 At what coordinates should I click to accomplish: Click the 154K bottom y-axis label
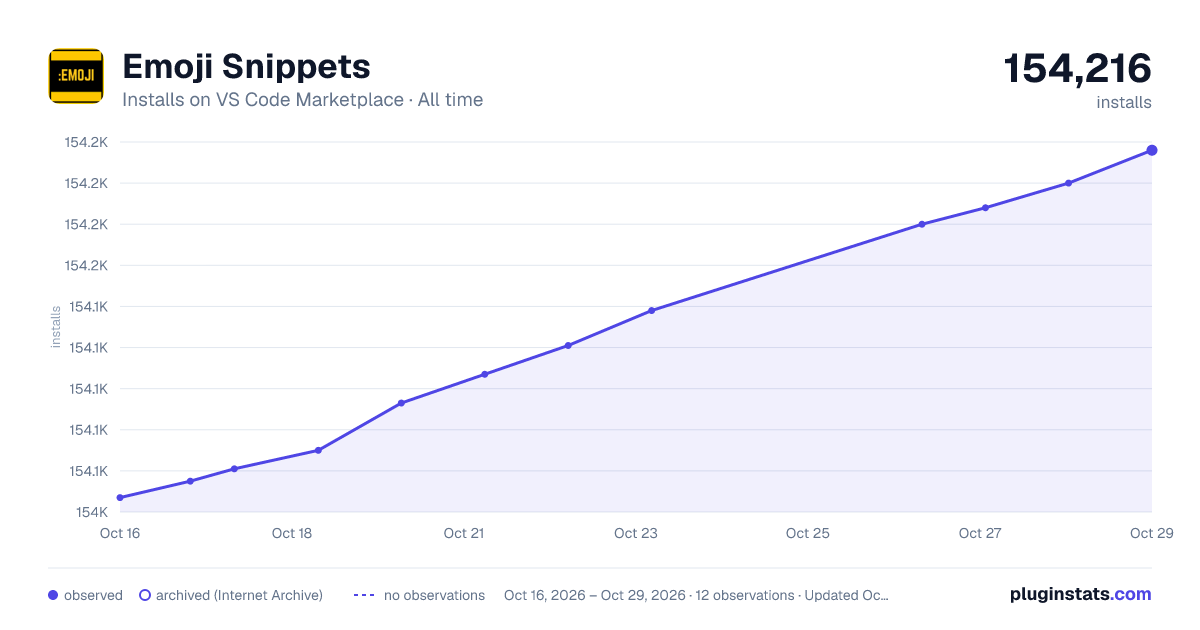pos(92,512)
